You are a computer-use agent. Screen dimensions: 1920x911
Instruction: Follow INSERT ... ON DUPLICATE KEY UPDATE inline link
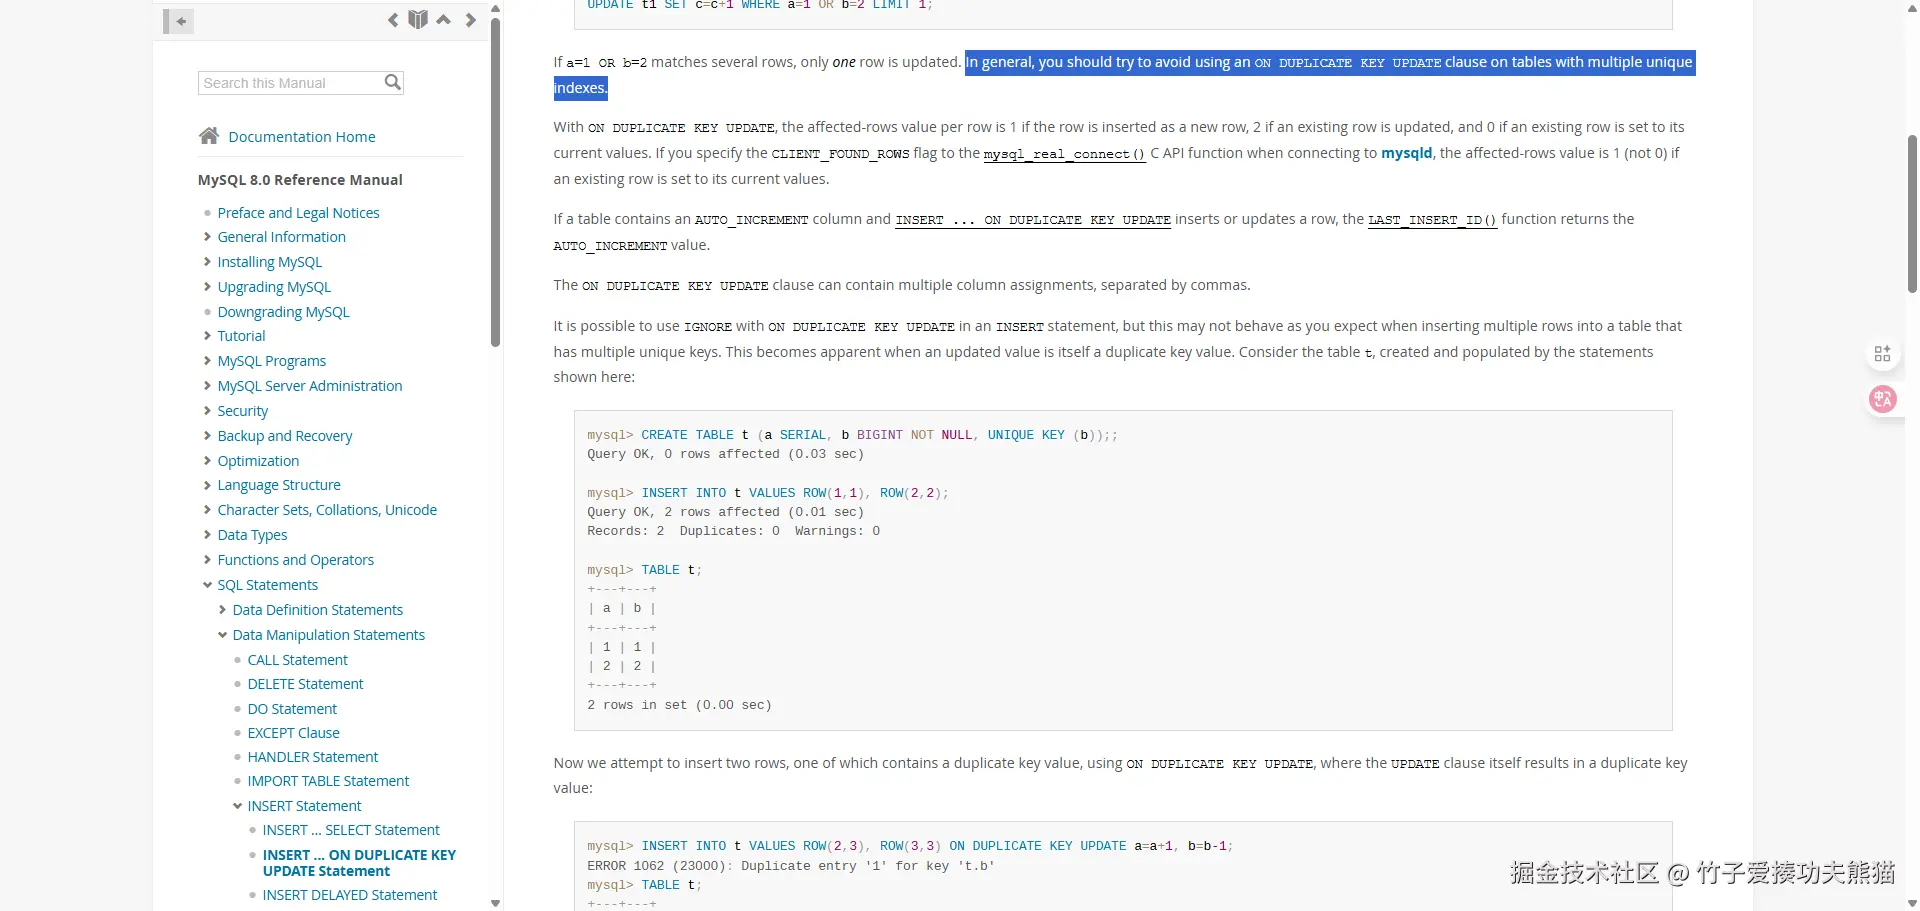1033,220
